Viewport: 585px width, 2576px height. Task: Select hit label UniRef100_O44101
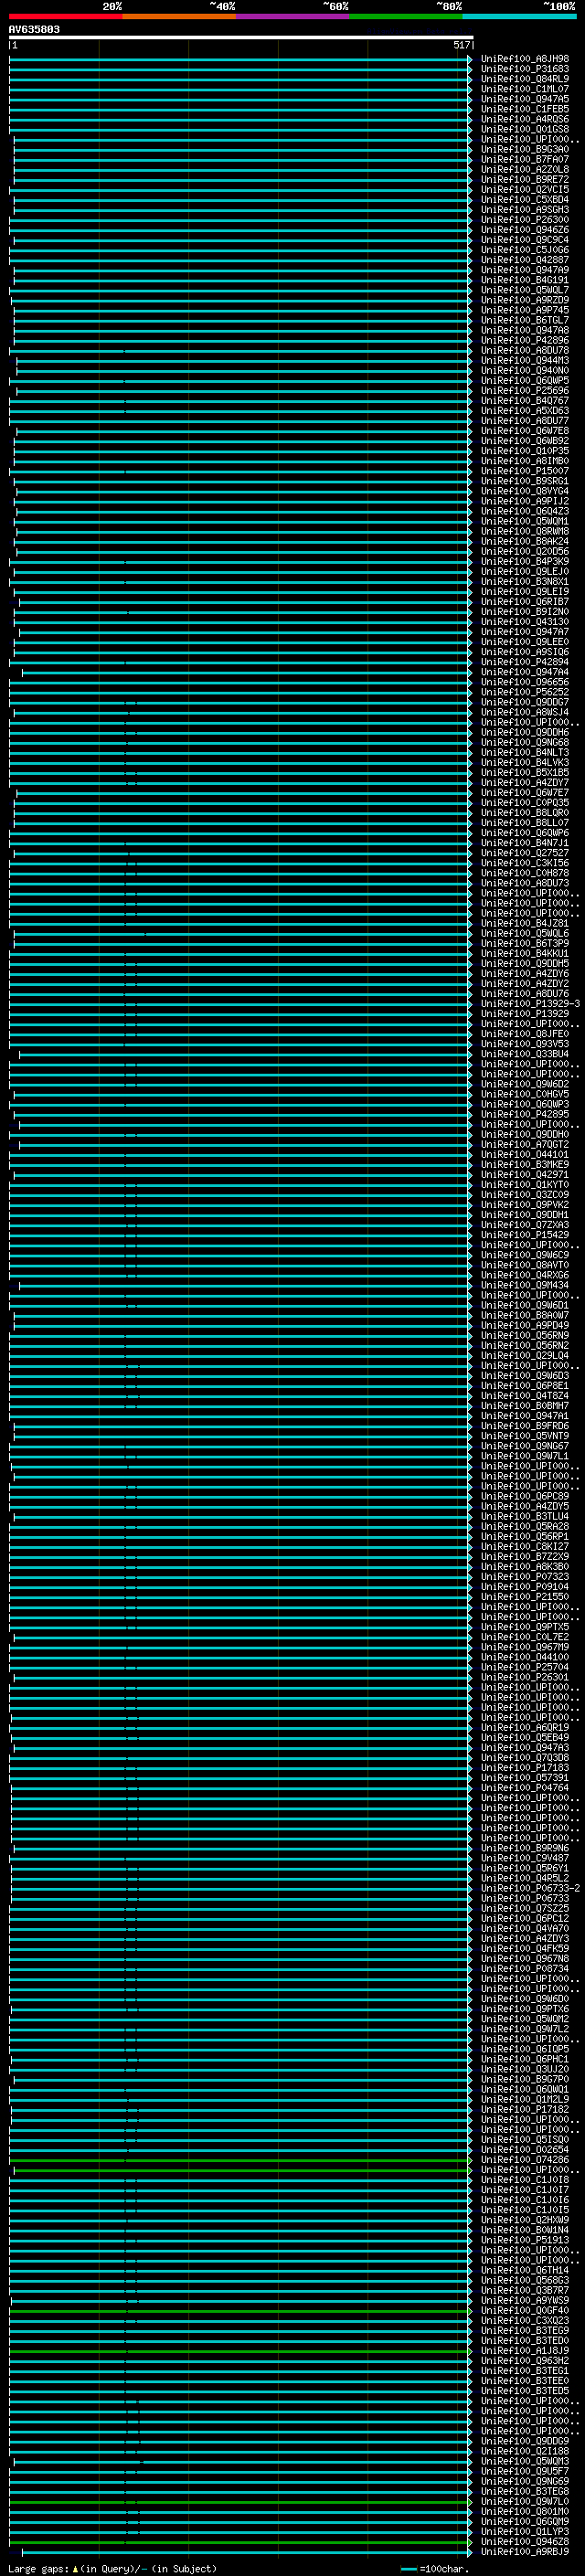[524, 1155]
